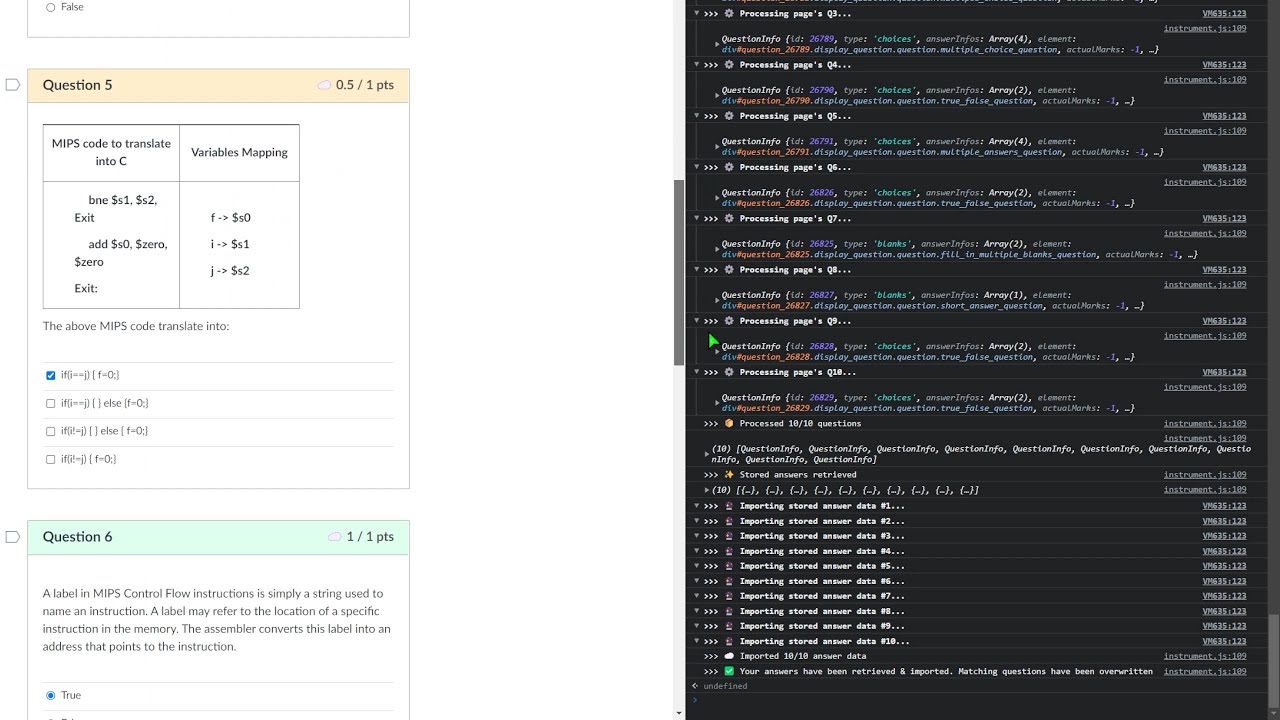
Task: Click 'Variables Mapping' table header cell
Action: 239,152
